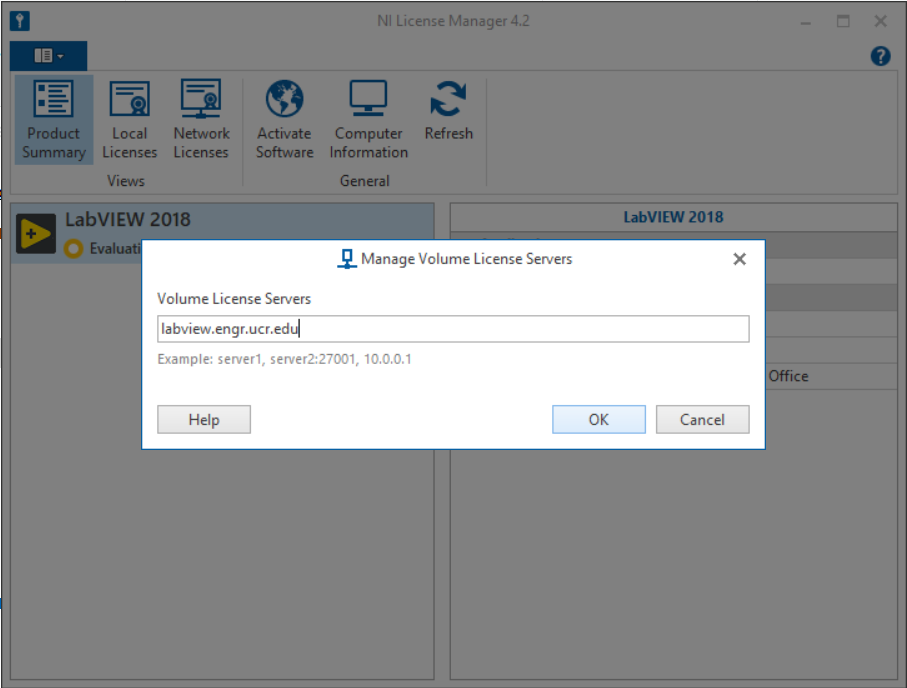The height and width of the screenshot is (688, 907).
Task: Refresh the license list
Action: pyautogui.click(x=448, y=112)
